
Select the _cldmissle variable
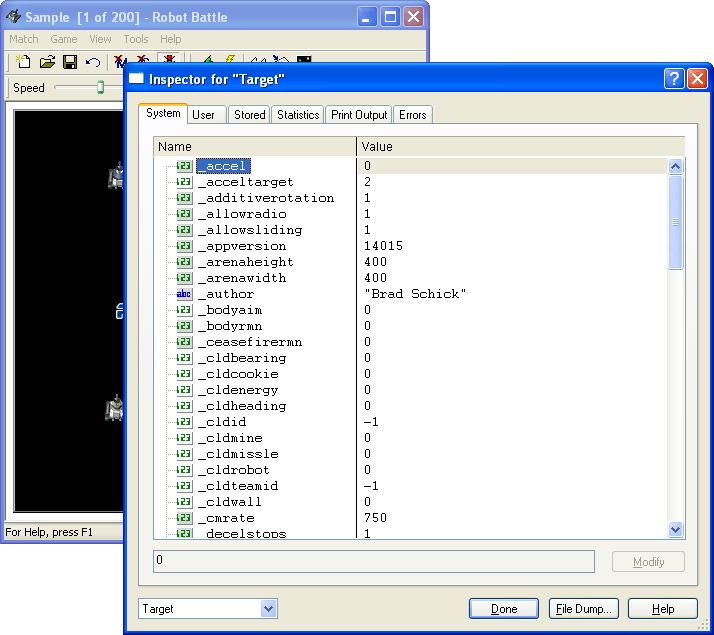[x=238, y=454]
